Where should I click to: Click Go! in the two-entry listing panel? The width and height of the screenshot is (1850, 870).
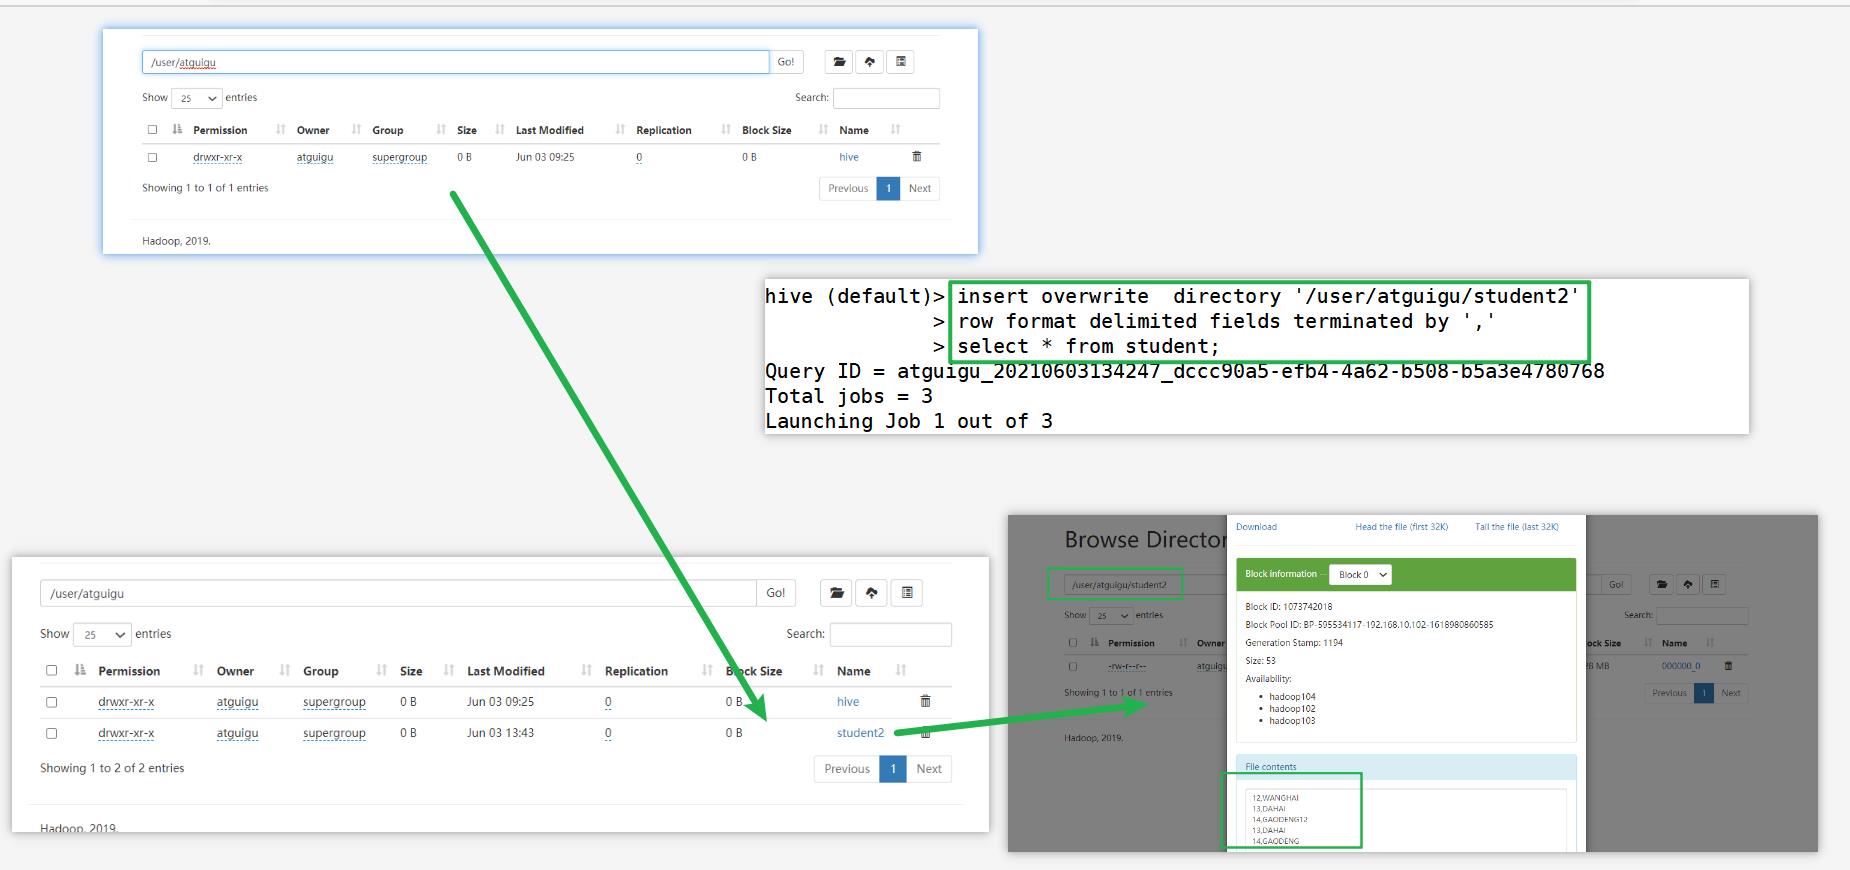[776, 593]
